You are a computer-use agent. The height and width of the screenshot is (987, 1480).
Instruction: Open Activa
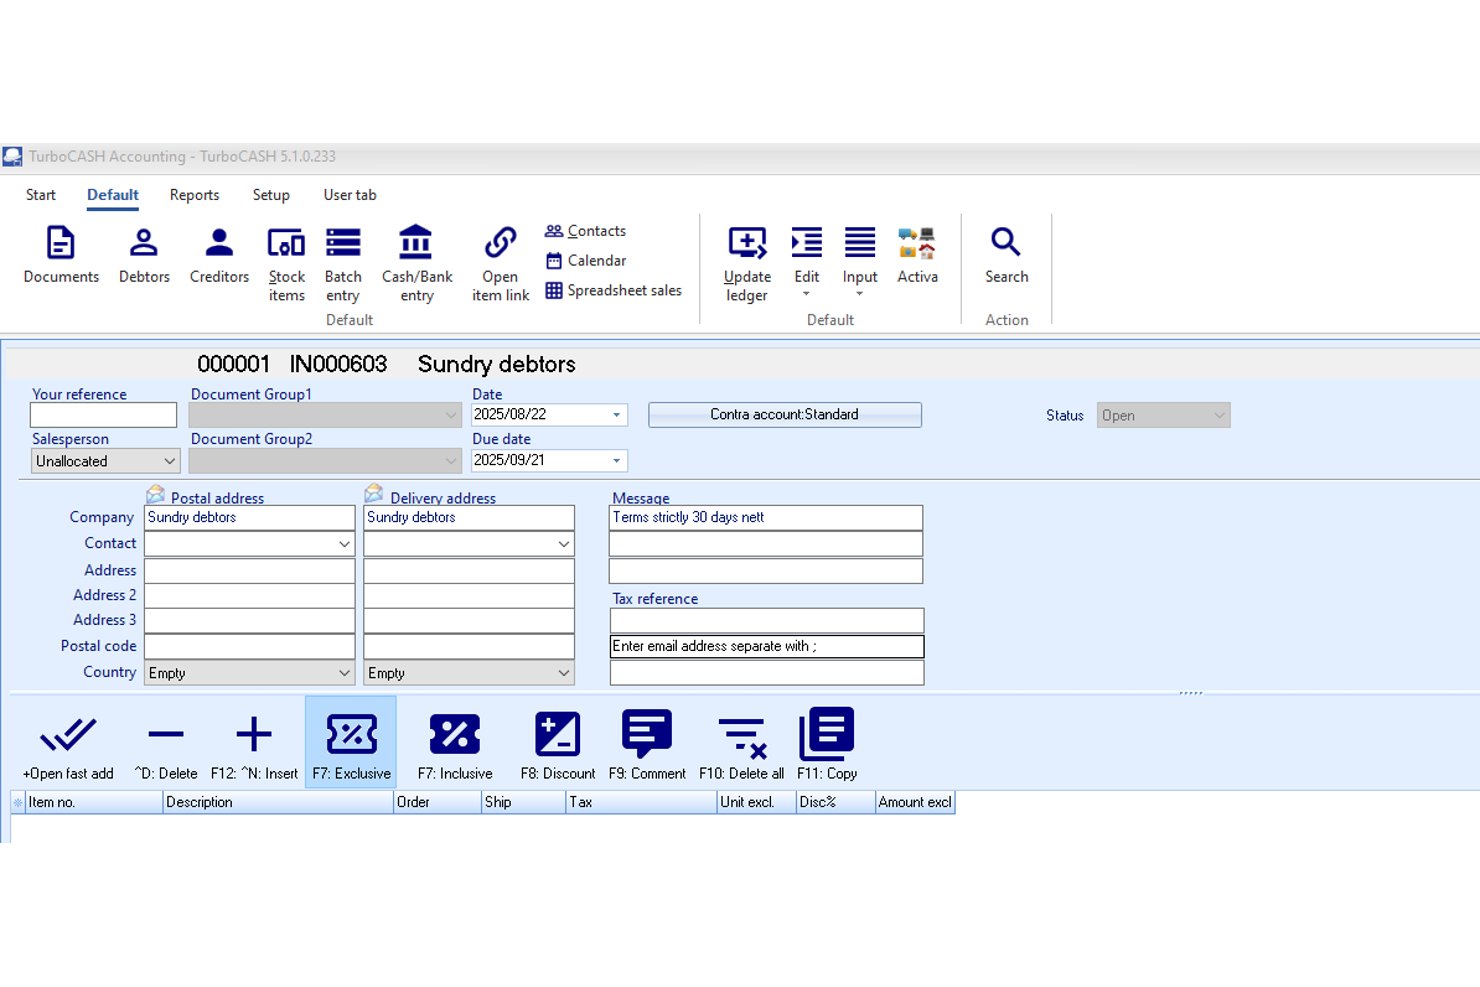click(x=917, y=255)
